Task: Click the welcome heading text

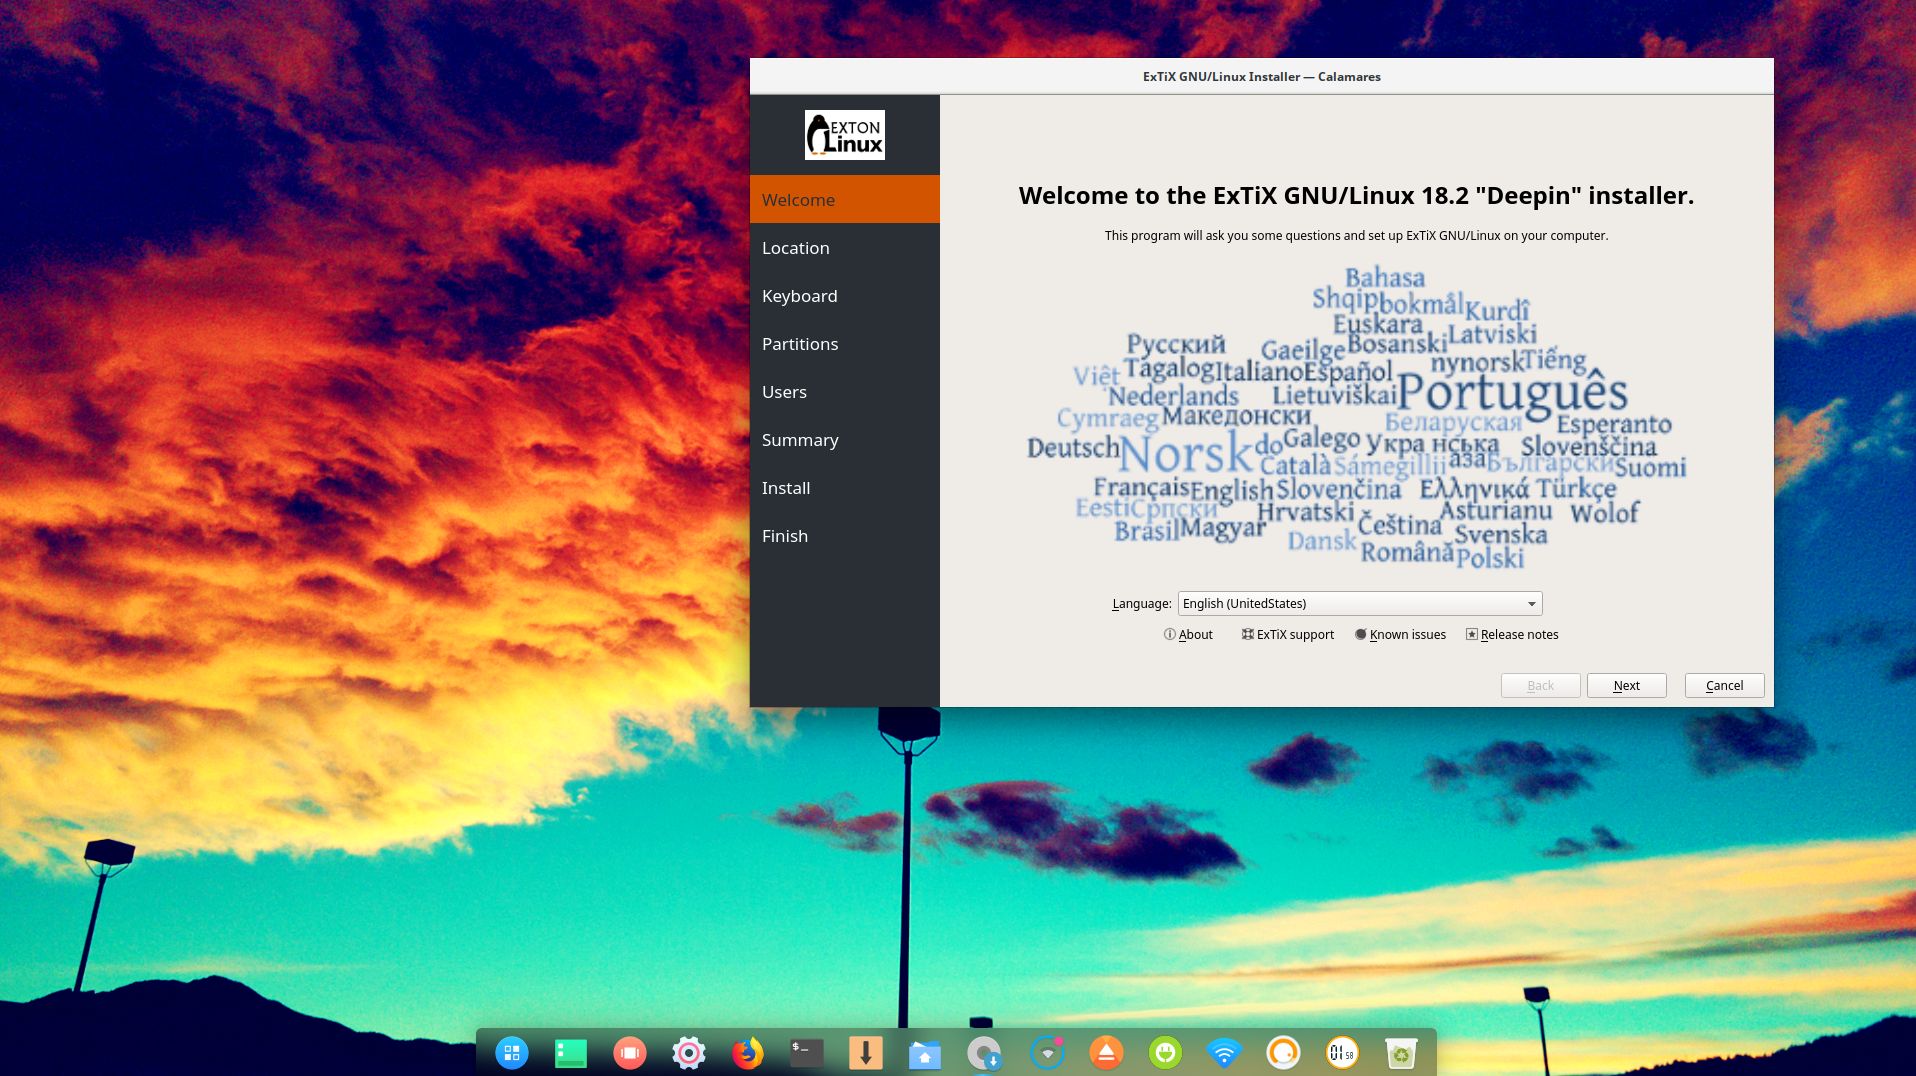Action: 1356,195
